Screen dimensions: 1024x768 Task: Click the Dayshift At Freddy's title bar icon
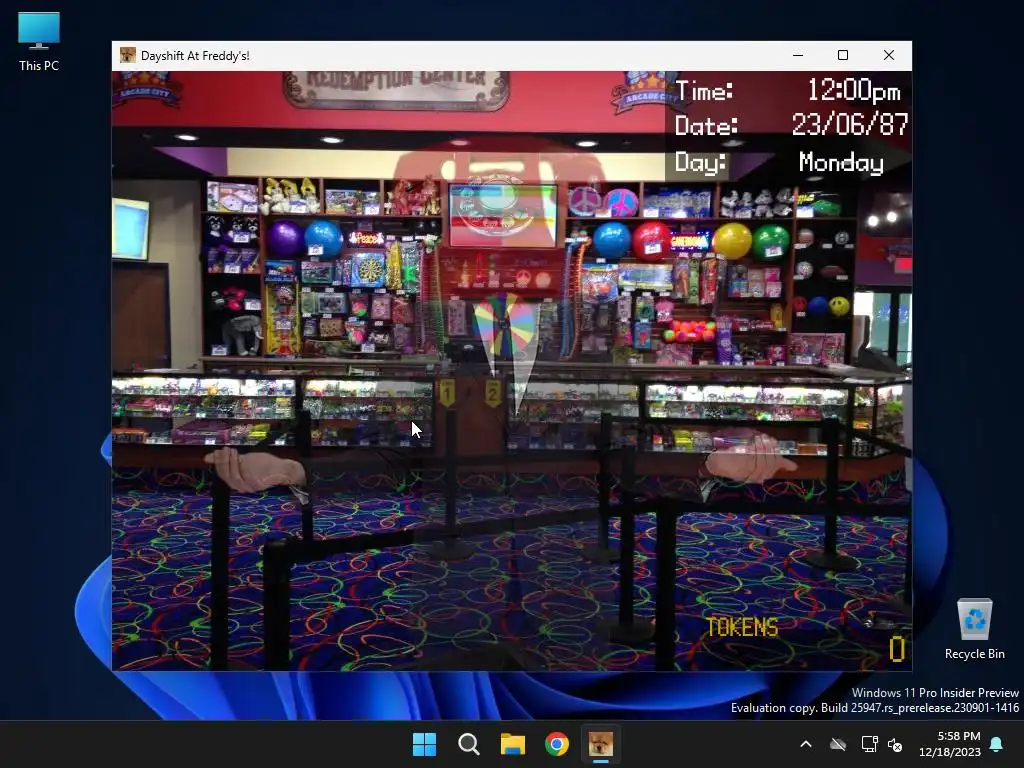[x=127, y=56]
